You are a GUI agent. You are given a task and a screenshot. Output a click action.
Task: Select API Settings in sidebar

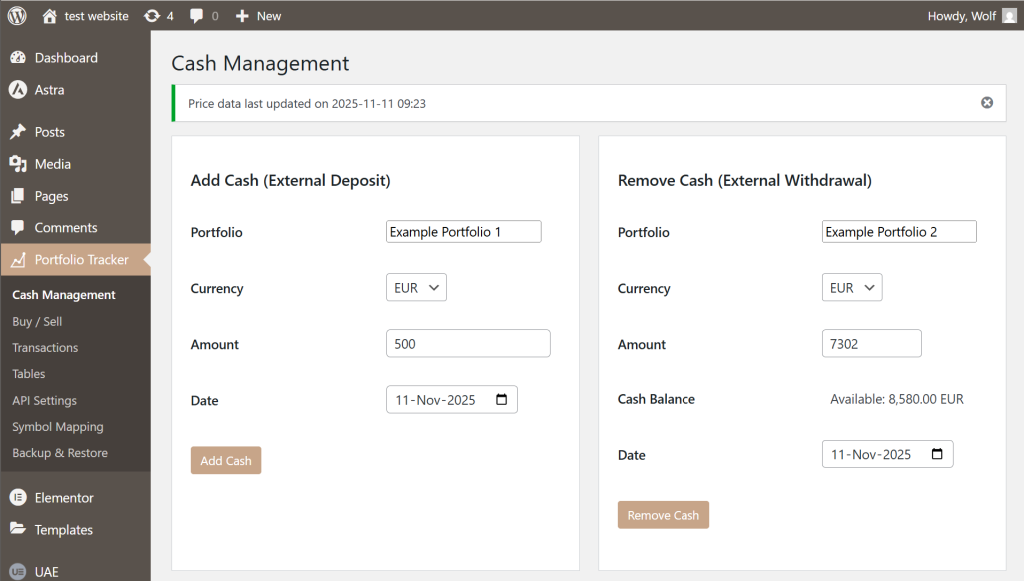click(x=44, y=400)
